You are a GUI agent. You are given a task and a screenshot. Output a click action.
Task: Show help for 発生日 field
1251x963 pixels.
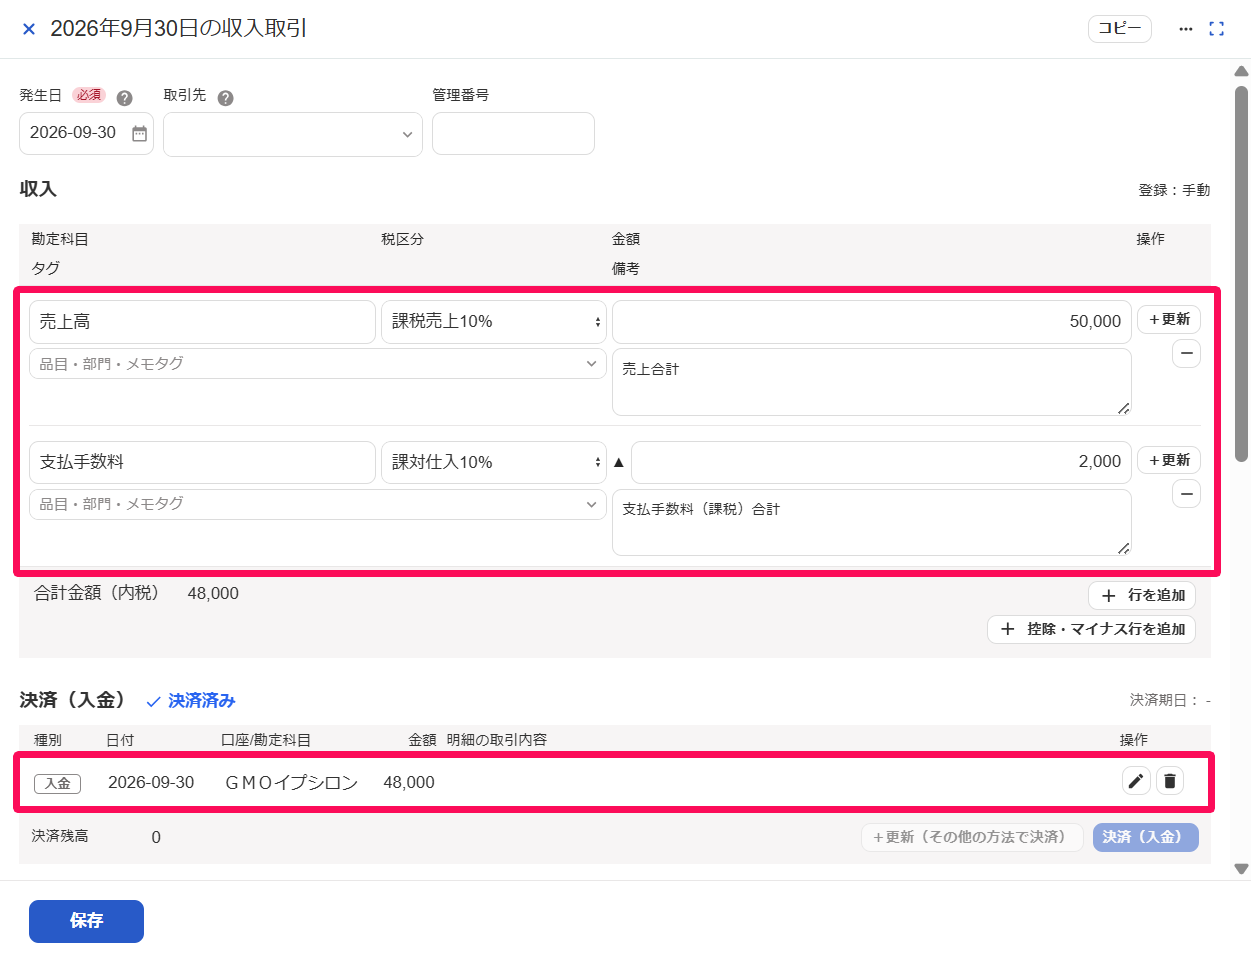125,98
